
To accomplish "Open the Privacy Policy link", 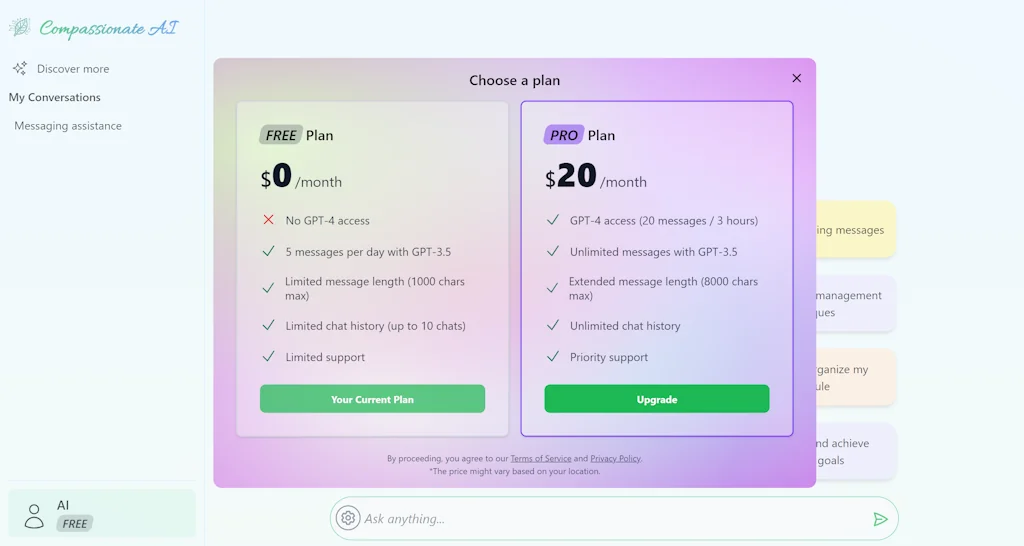I will (x=615, y=458).
